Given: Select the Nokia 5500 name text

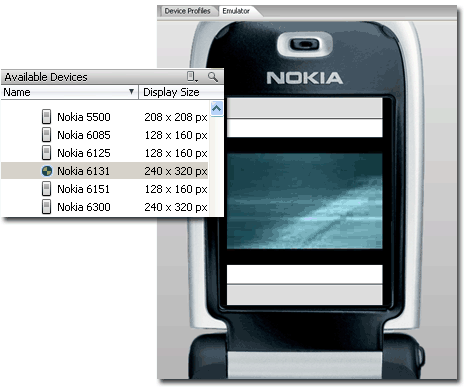Looking at the screenshot, I should (84, 117).
